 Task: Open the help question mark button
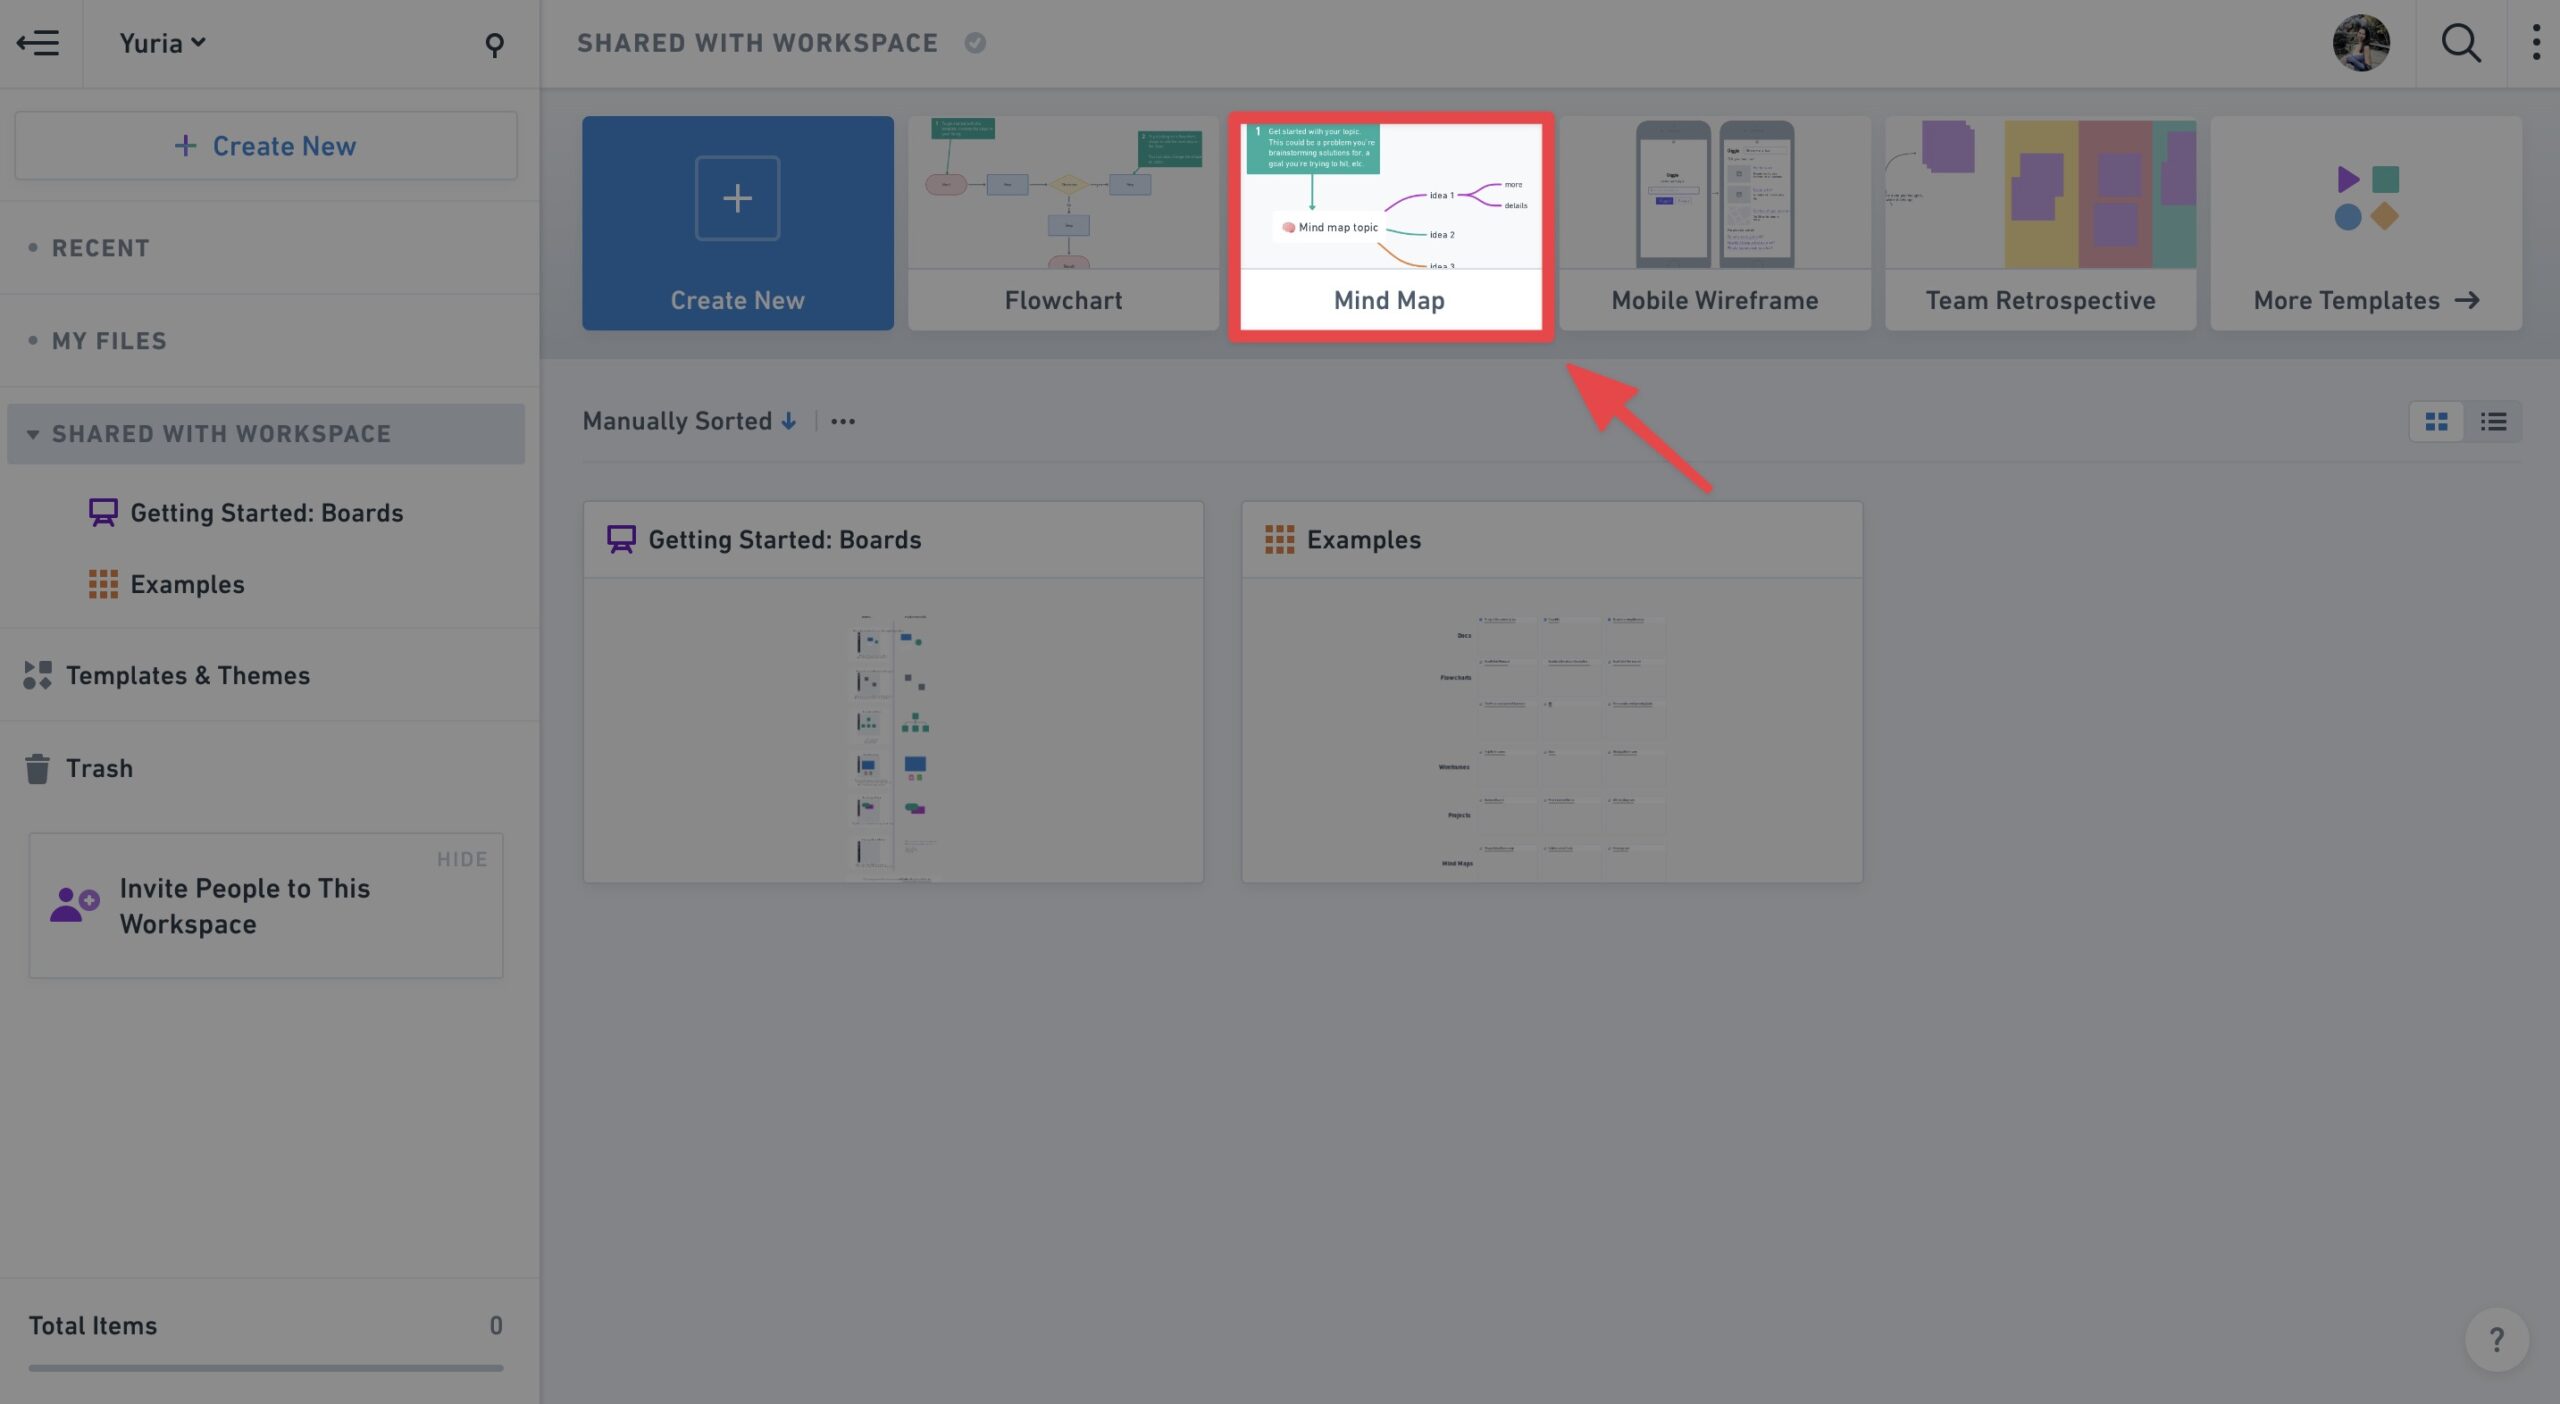[x=2496, y=1339]
